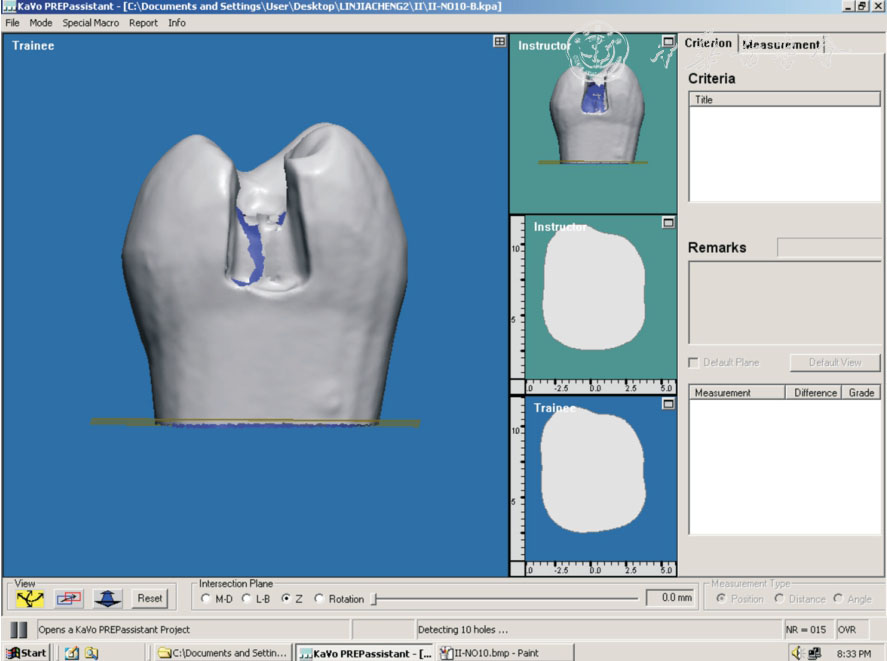Open the Report menu
This screenshot has width=887, height=661.
143,22
